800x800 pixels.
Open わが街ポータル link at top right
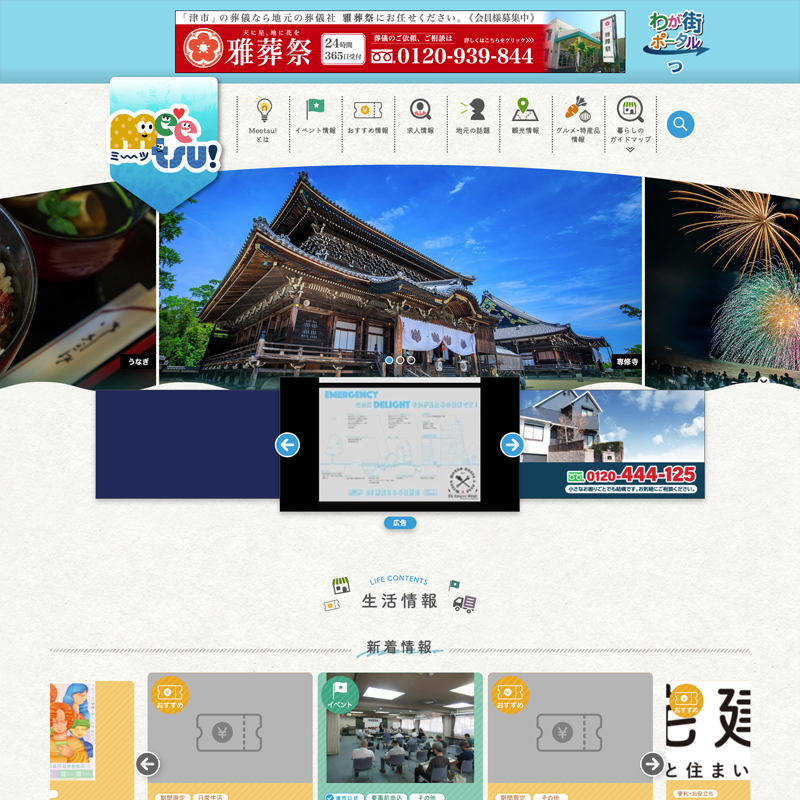678,40
